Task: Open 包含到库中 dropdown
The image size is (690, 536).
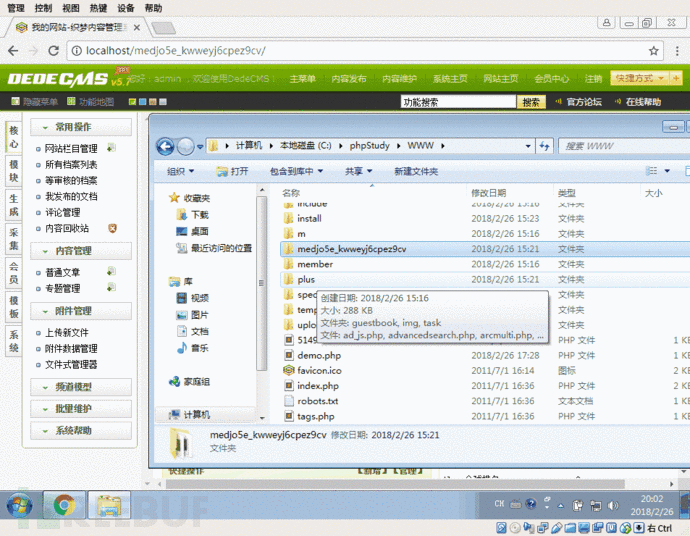Action: tap(296, 171)
